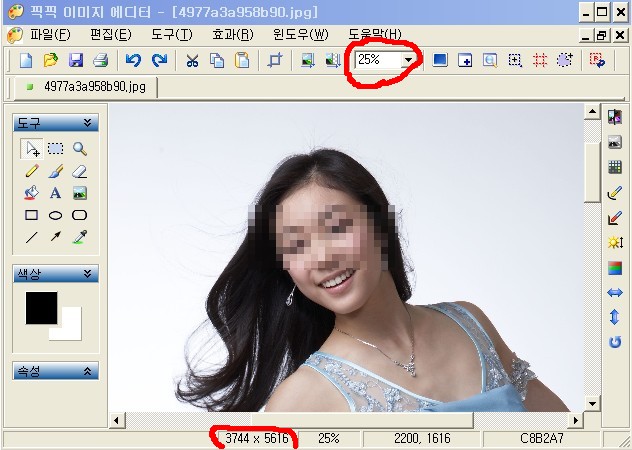The width and height of the screenshot is (632, 450).
Task: Open the 파일(F) menu
Action: click(50, 35)
